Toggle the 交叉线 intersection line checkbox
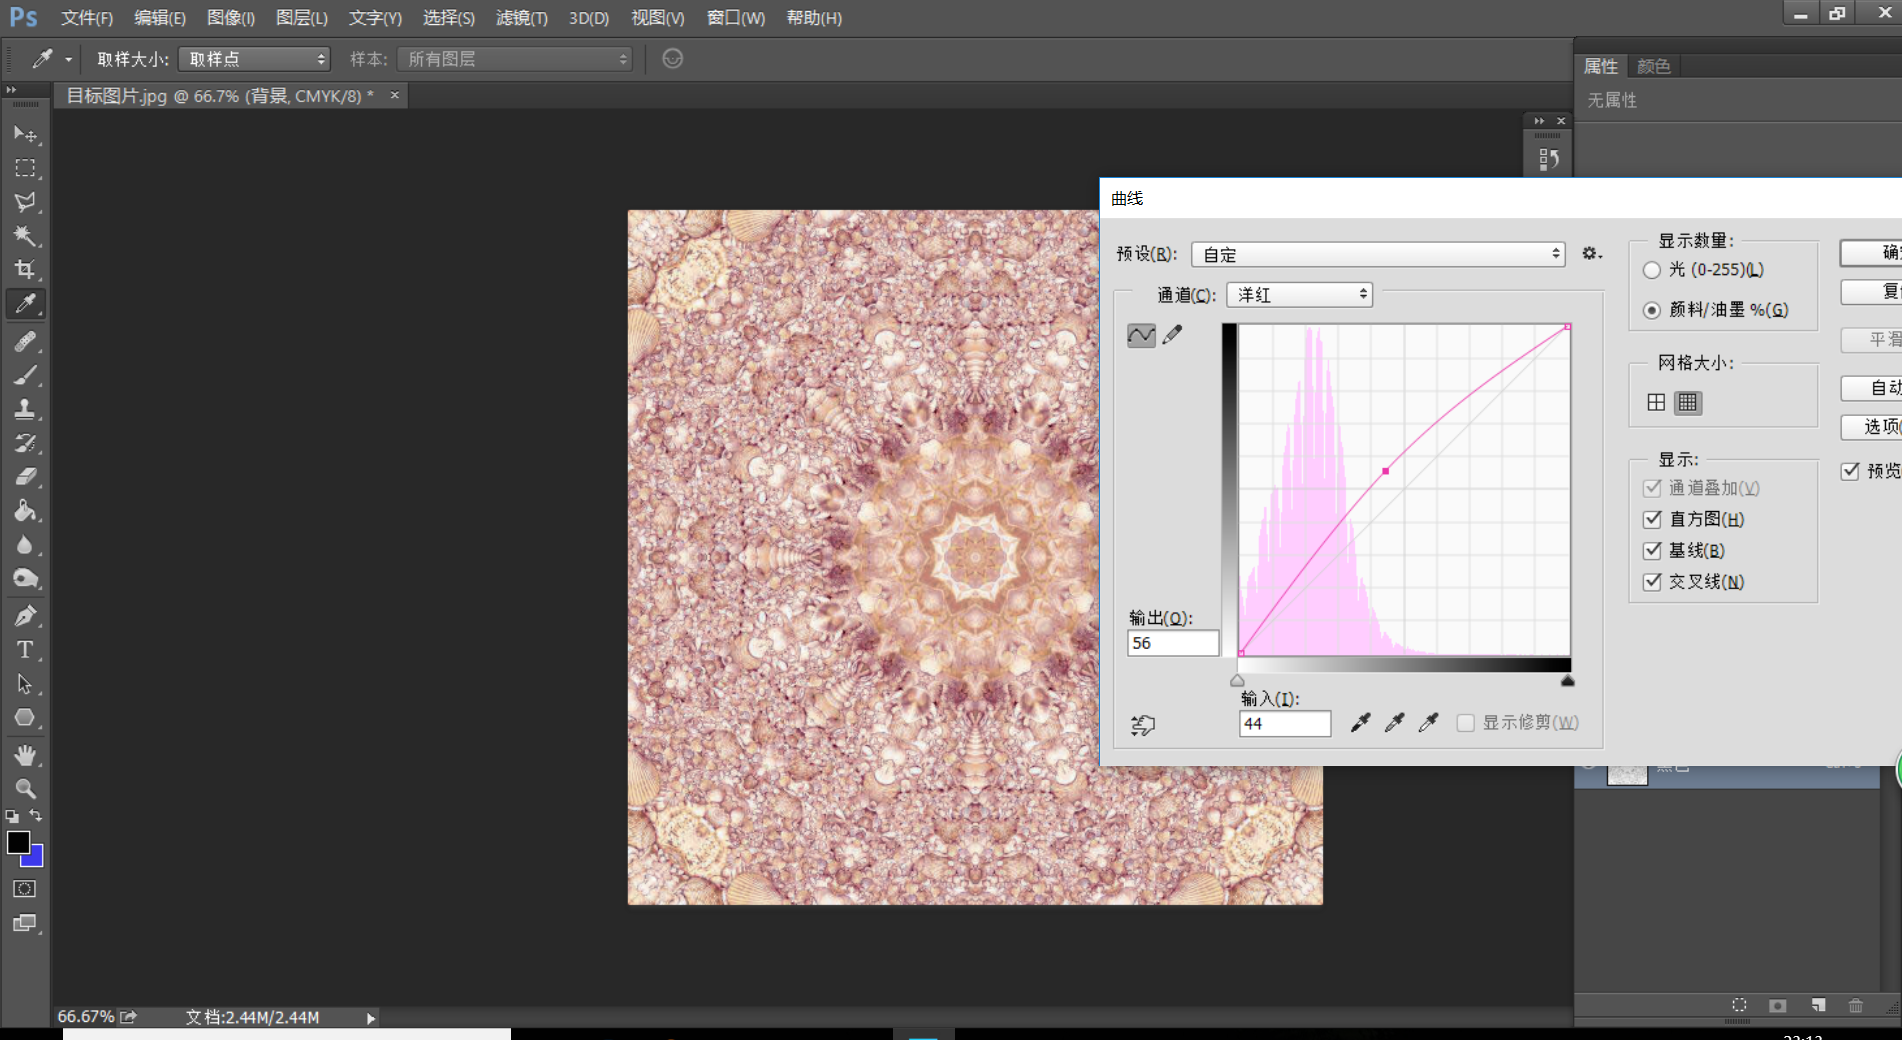Screen dimensions: 1902x1040 (x=1652, y=582)
